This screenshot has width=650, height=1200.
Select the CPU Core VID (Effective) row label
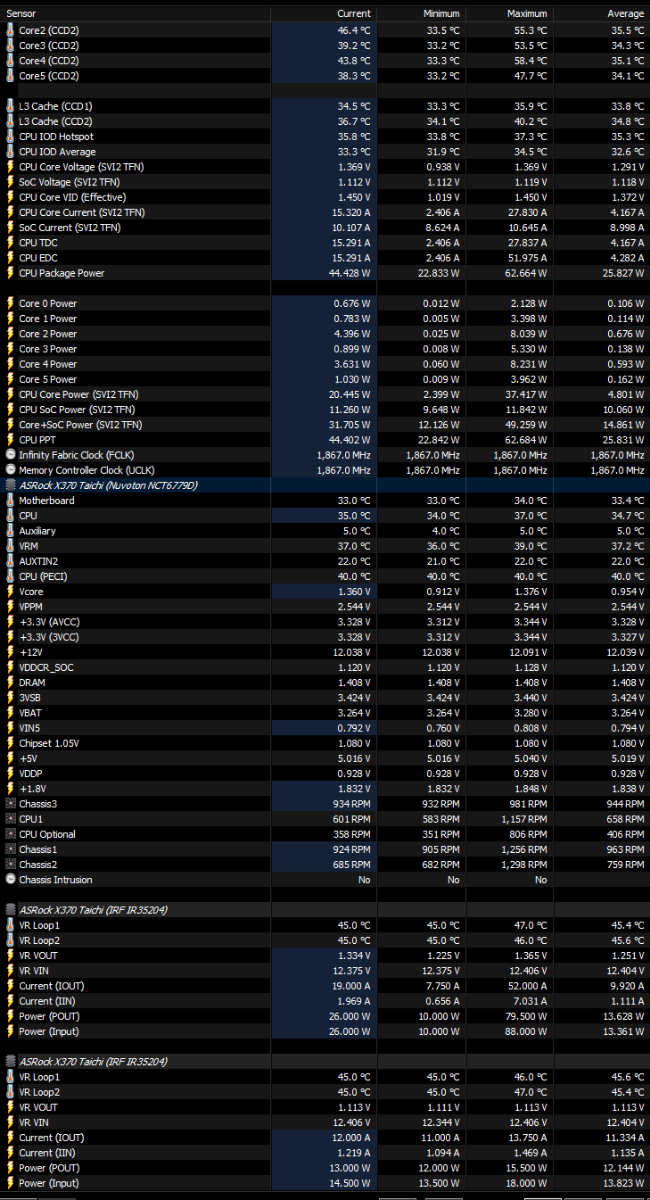(x=72, y=197)
